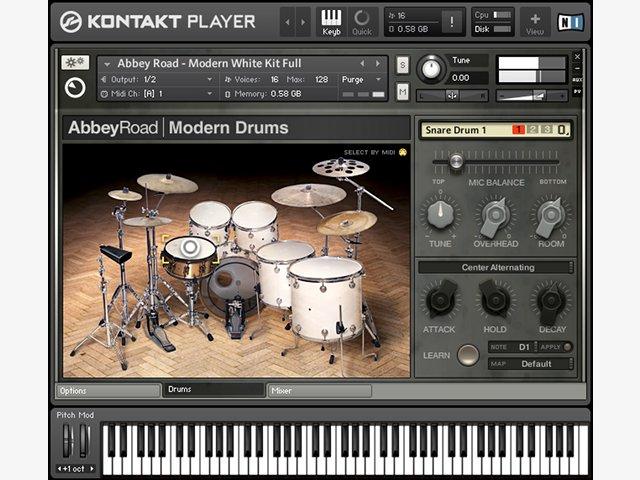Click the Pitch wheel

point(67,441)
